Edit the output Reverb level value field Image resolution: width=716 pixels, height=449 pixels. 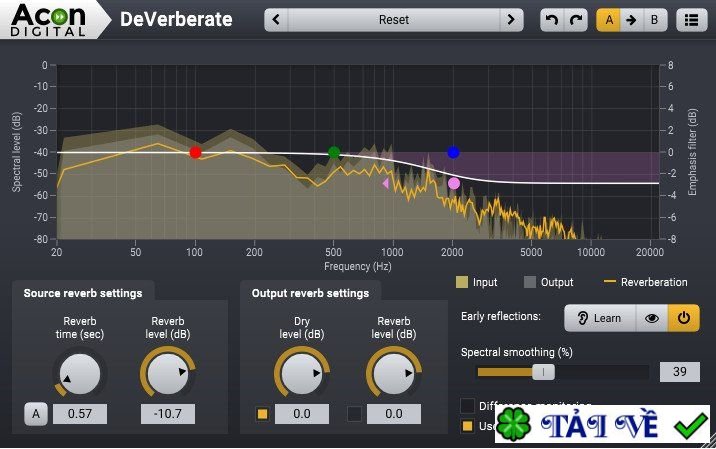pos(394,414)
